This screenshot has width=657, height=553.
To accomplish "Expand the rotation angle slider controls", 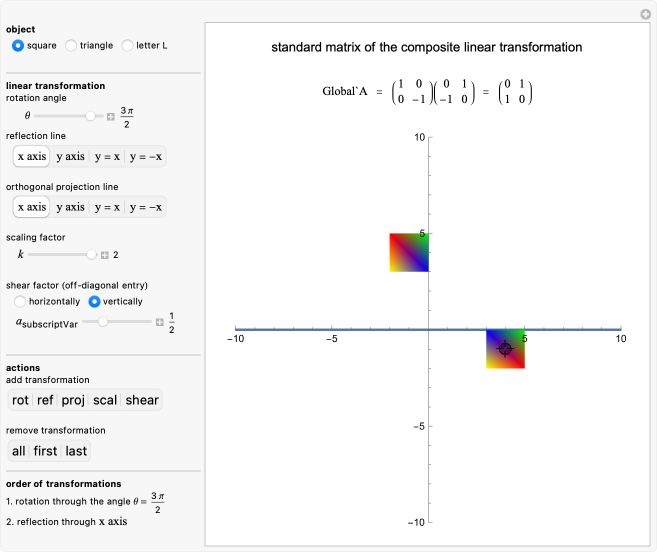I will pos(110,117).
